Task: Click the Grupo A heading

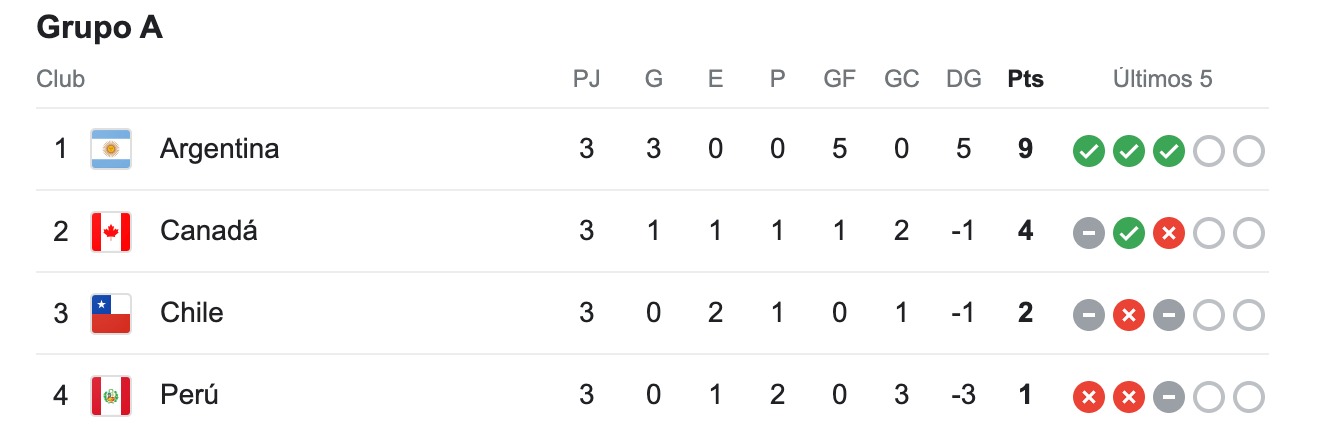Action: coord(99,28)
